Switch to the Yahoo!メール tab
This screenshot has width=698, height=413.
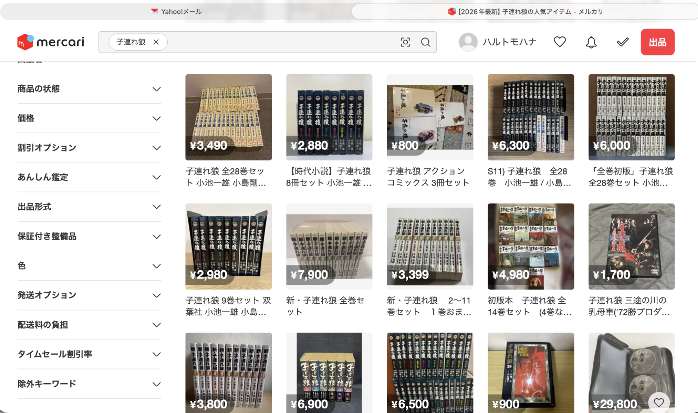pyautogui.click(x=176, y=12)
